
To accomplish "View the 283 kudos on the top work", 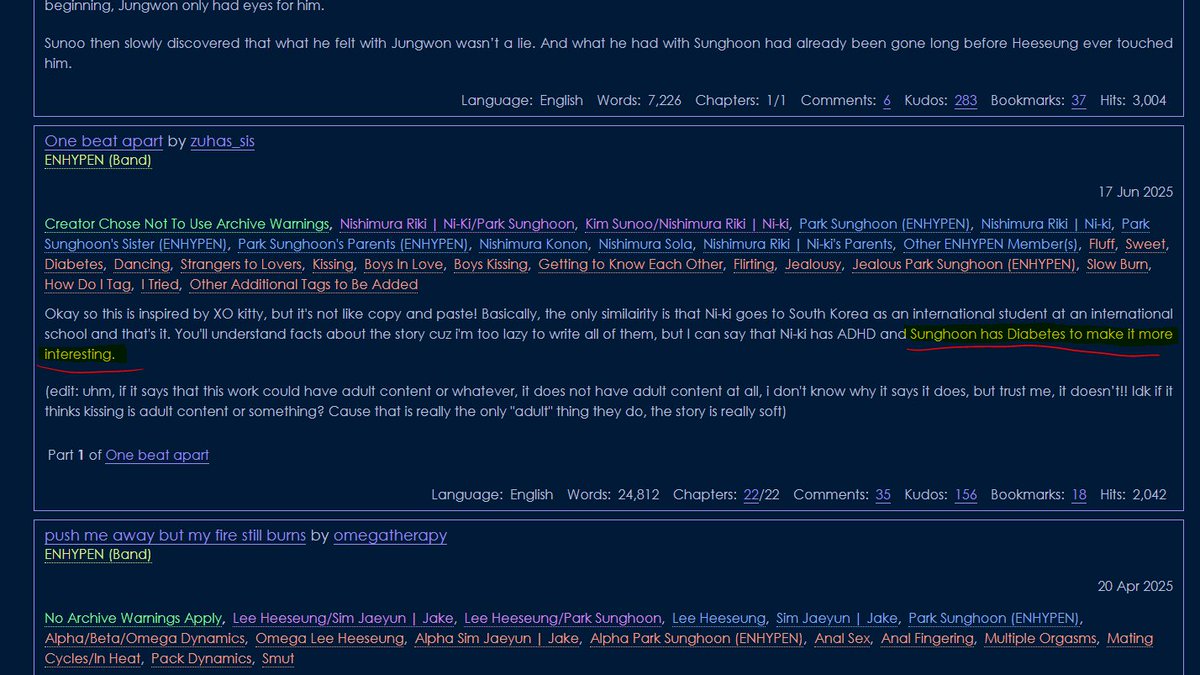I will (966, 100).
